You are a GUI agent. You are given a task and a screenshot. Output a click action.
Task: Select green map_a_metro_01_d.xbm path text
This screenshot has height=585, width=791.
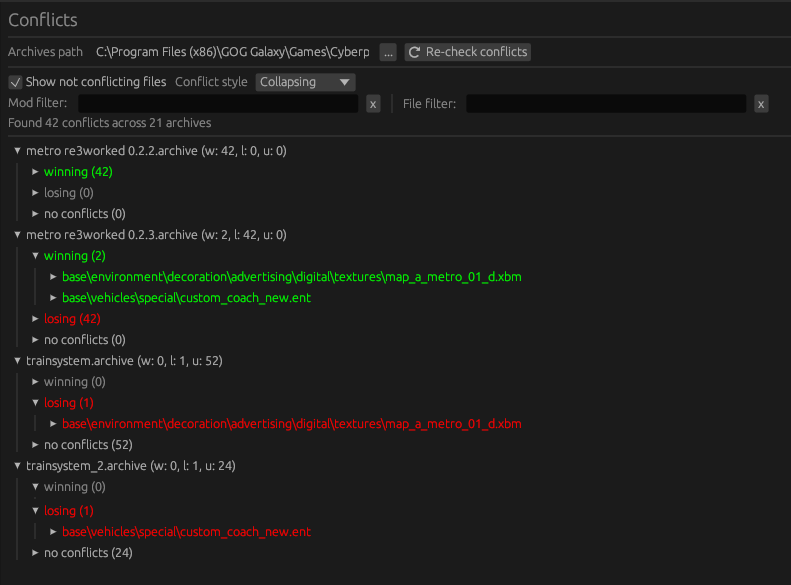[x=292, y=277]
